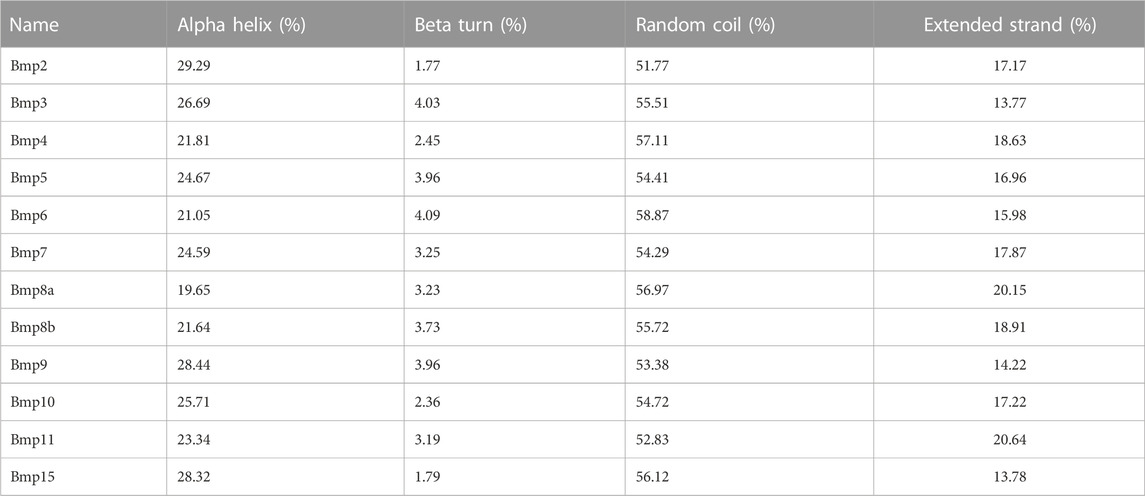The height and width of the screenshot is (496, 1145).
Task: Select the Random coil (%) column header
Action: pyautogui.click(x=705, y=24)
